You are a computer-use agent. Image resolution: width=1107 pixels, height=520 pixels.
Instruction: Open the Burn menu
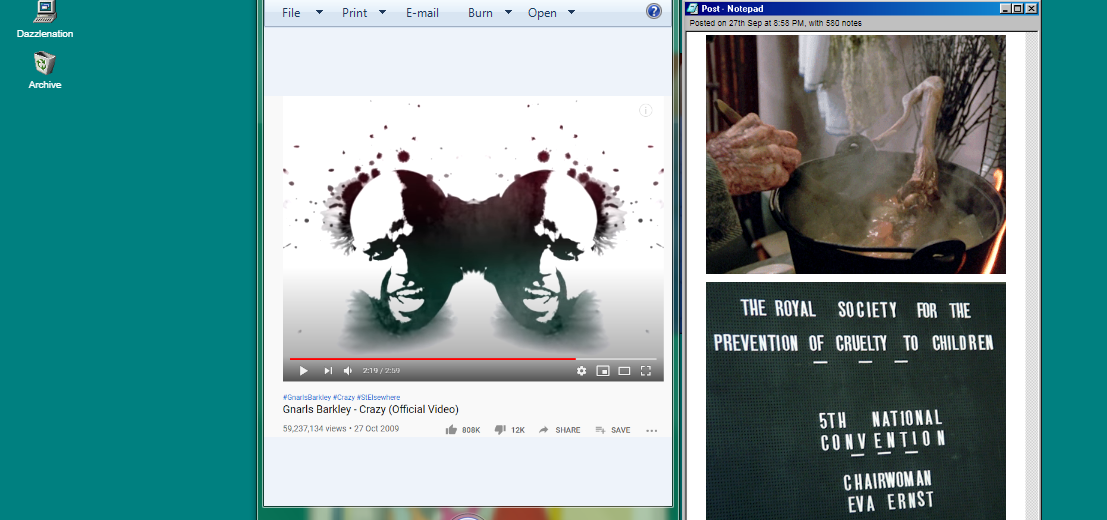coord(480,13)
